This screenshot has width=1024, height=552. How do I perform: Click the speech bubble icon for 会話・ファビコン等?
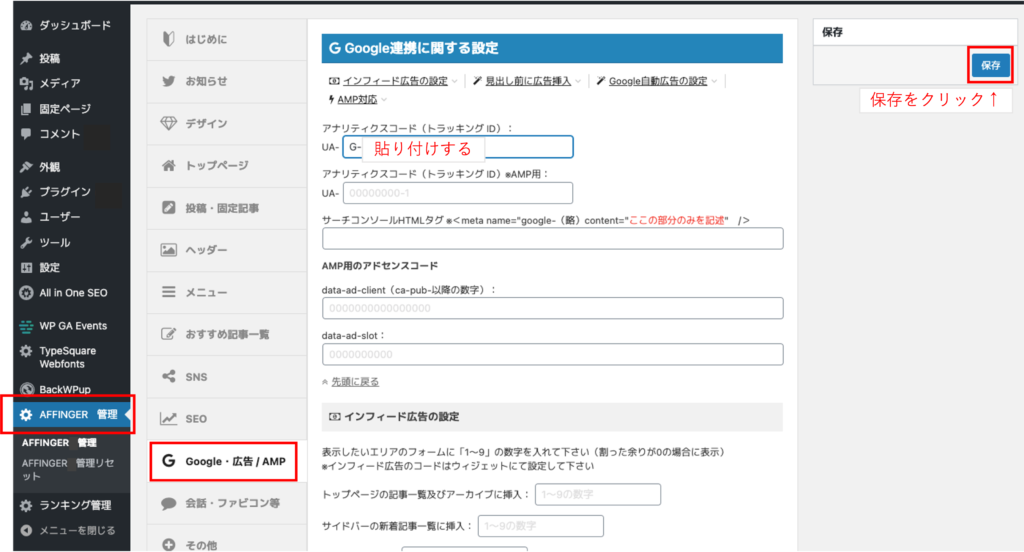[169, 503]
